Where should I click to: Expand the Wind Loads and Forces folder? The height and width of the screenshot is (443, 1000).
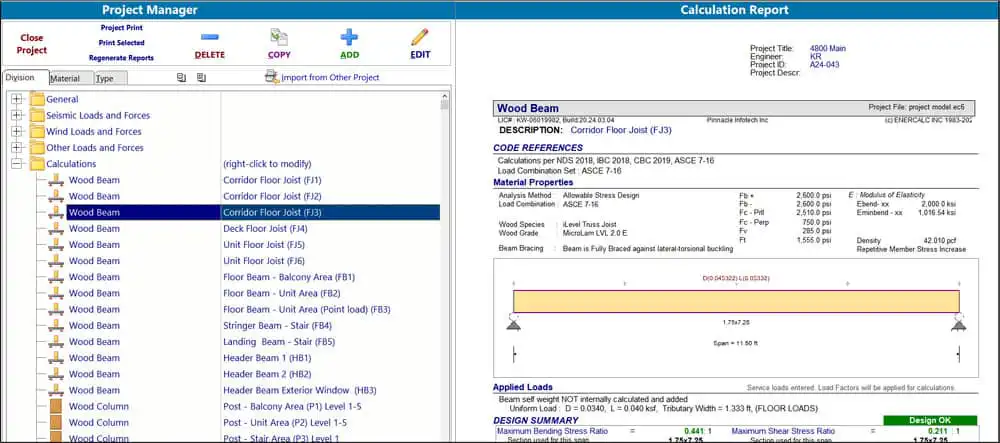17,131
